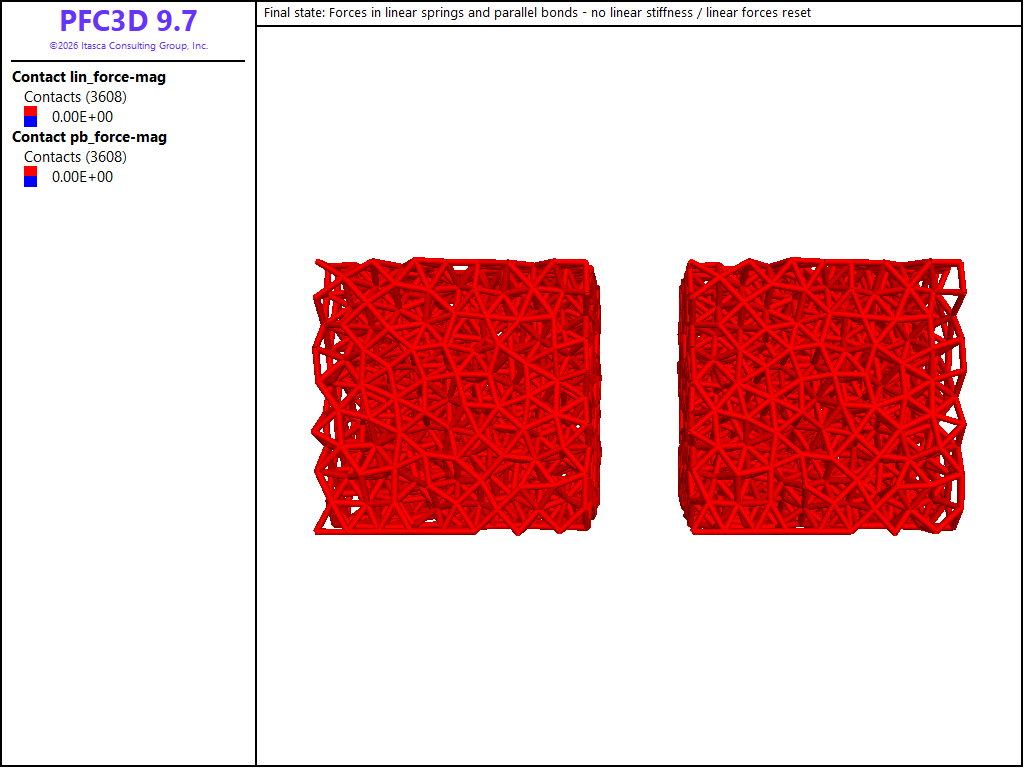Screen dimensions: 1024x768
Task: Click the PFC3D 9.7 title text
Action: [x=128, y=21]
